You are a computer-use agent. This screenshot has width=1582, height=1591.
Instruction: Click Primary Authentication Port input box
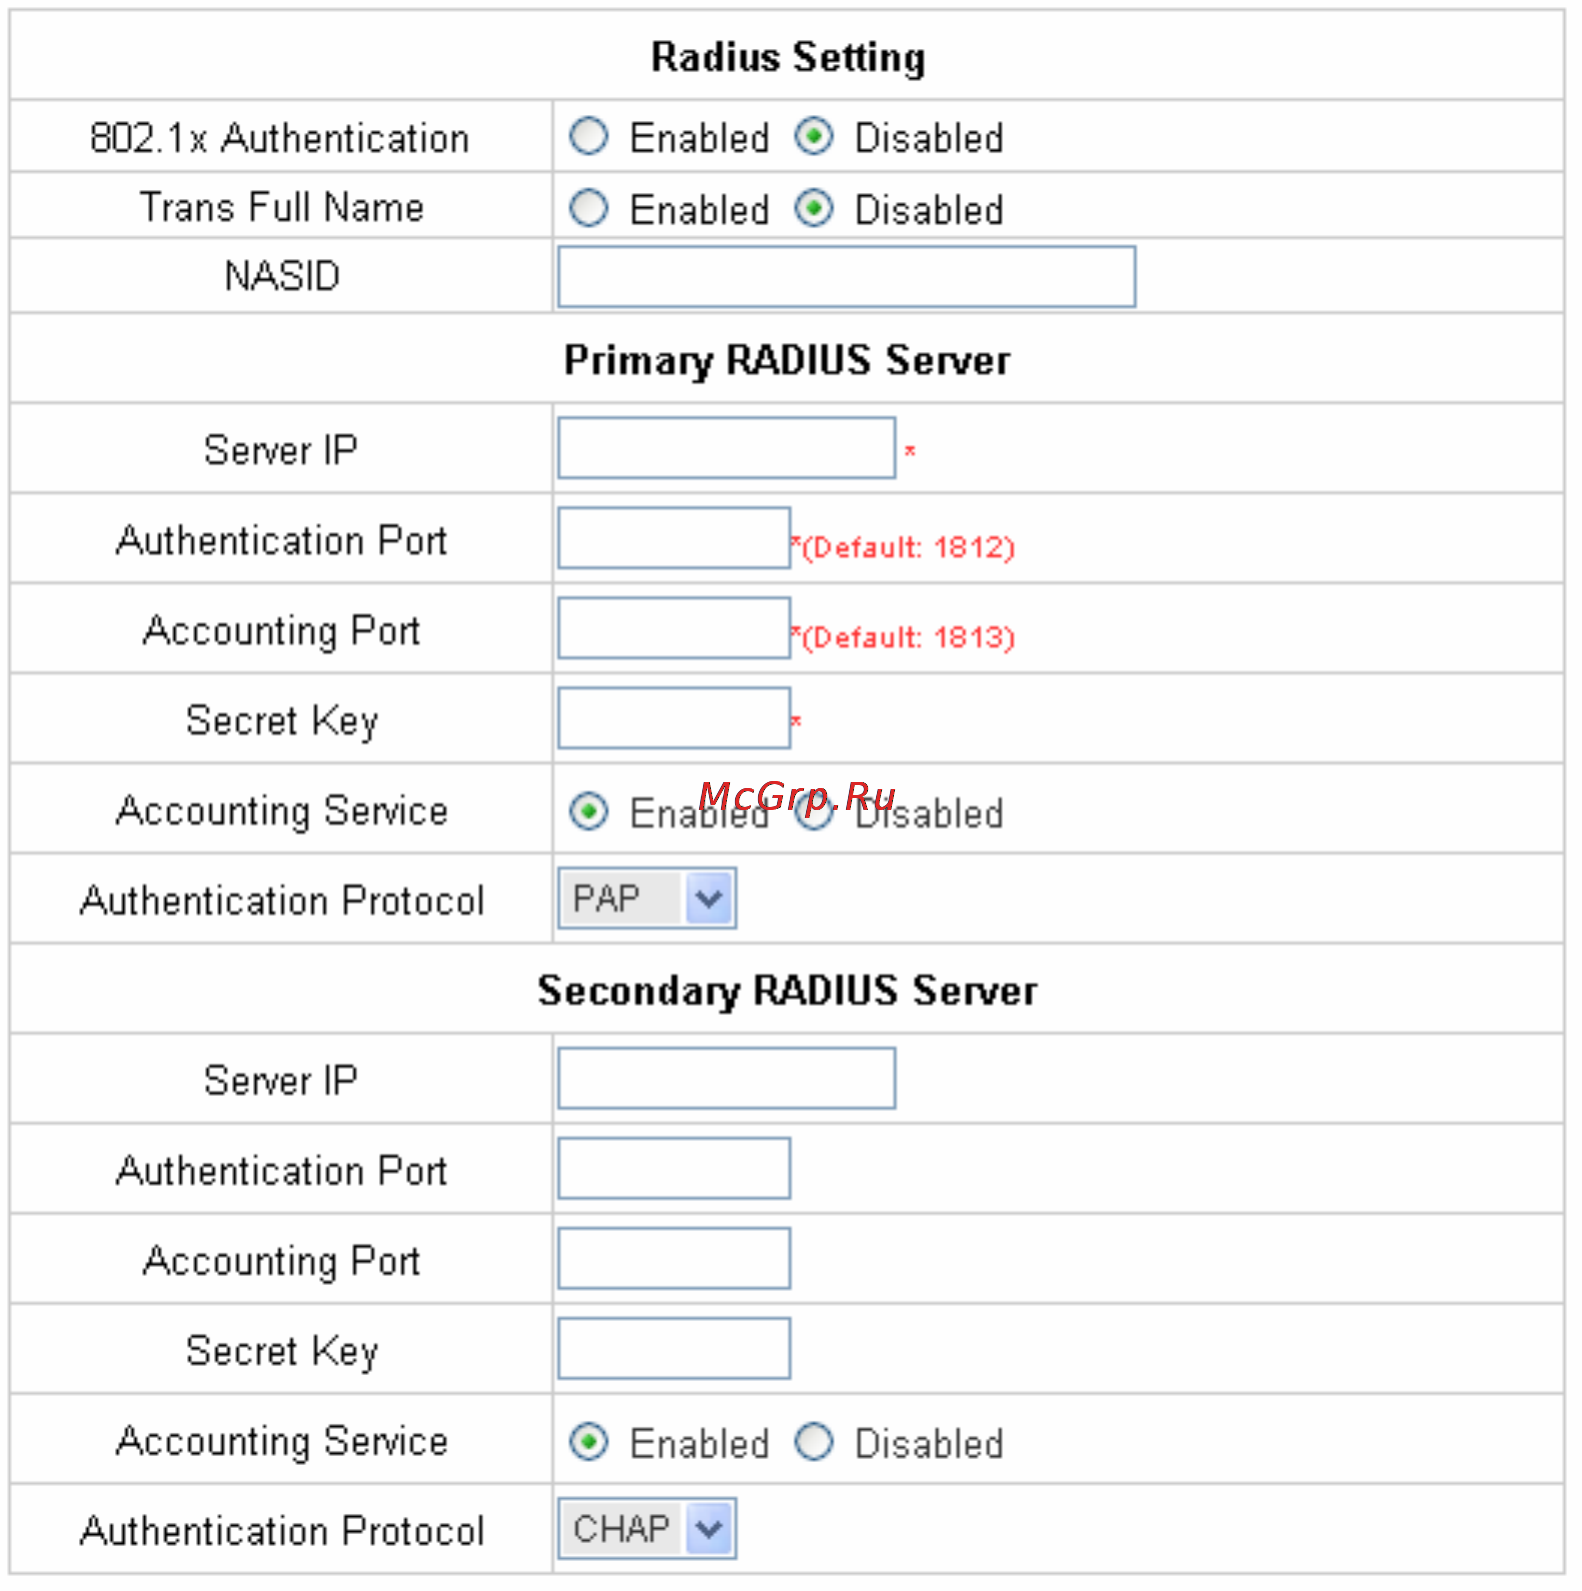coord(674,538)
